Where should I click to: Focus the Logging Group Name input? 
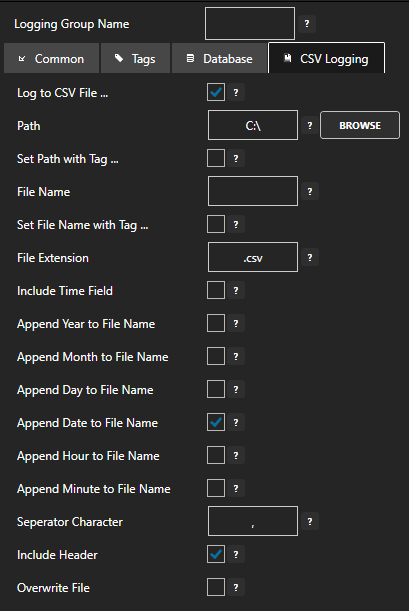click(250, 23)
